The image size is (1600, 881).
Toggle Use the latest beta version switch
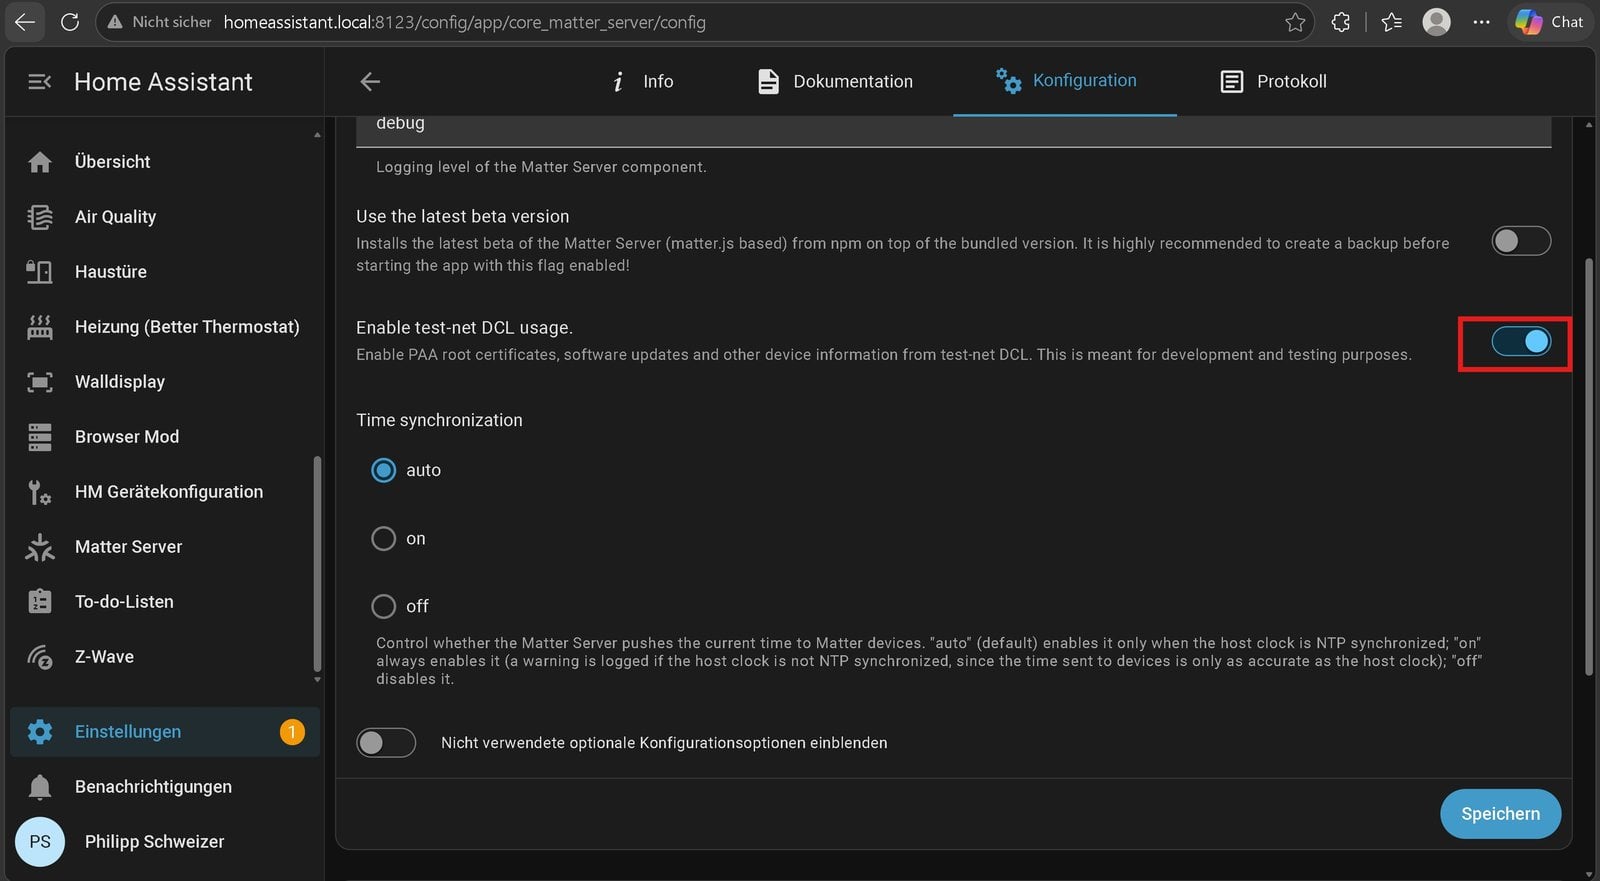click(1521, 241)
